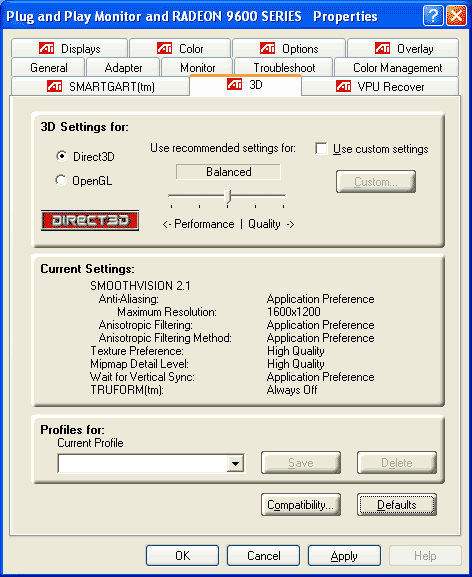Click the ATI icon on VPU Recover tab
Image resolution: width=472 pixels, height=577 pixels.
[343, 86]
